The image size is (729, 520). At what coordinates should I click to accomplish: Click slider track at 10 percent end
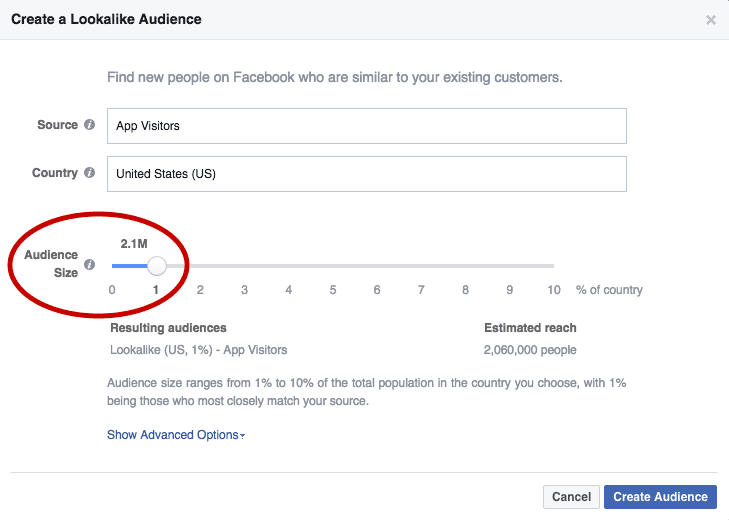(x=553, y=266)
